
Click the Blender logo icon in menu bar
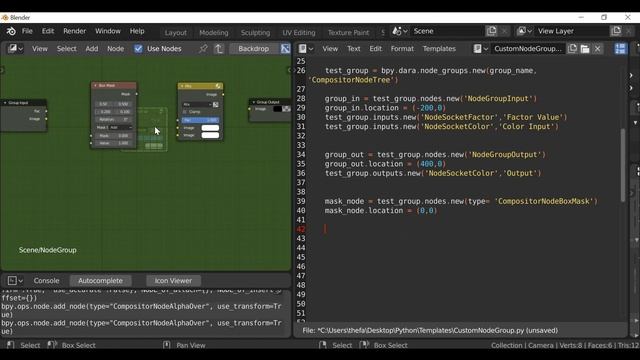pyautogui.click(x=11, y=31)
